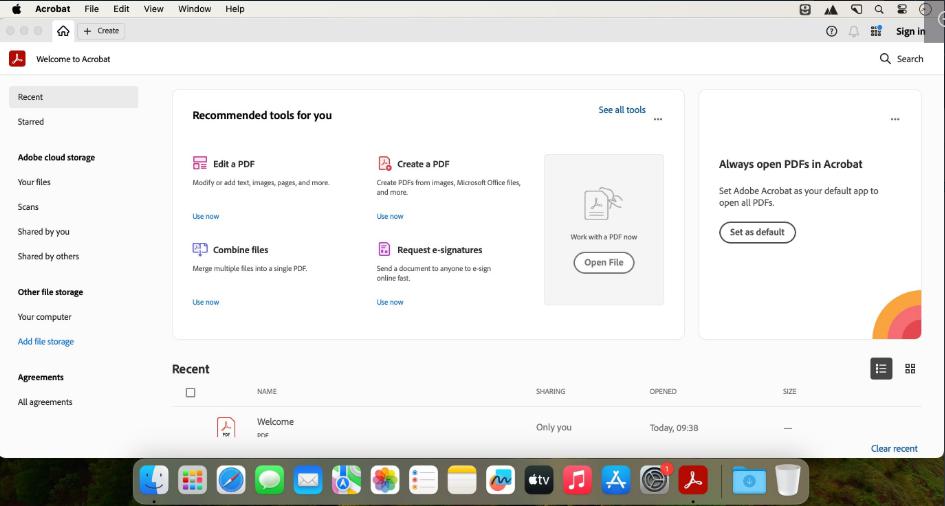This screenshot has width=945, height=506.
Task: Open Adobe Acrobat in the Dock
Action: (693, 480)
